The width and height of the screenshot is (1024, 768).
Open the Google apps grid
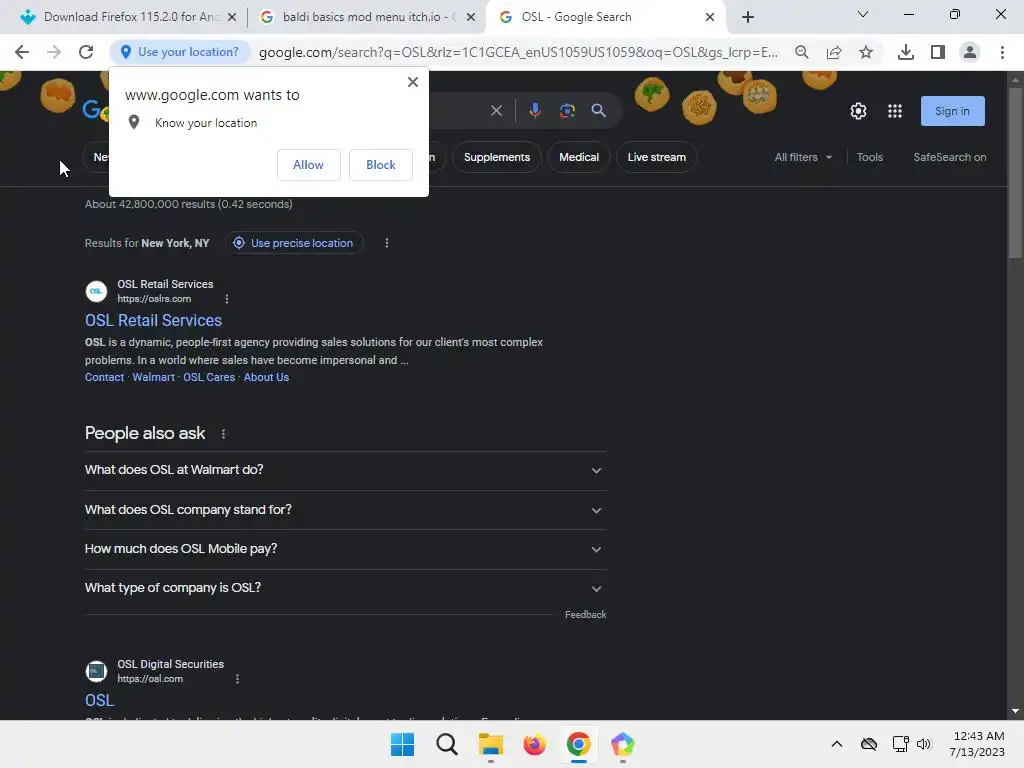(x=895, y=111)
